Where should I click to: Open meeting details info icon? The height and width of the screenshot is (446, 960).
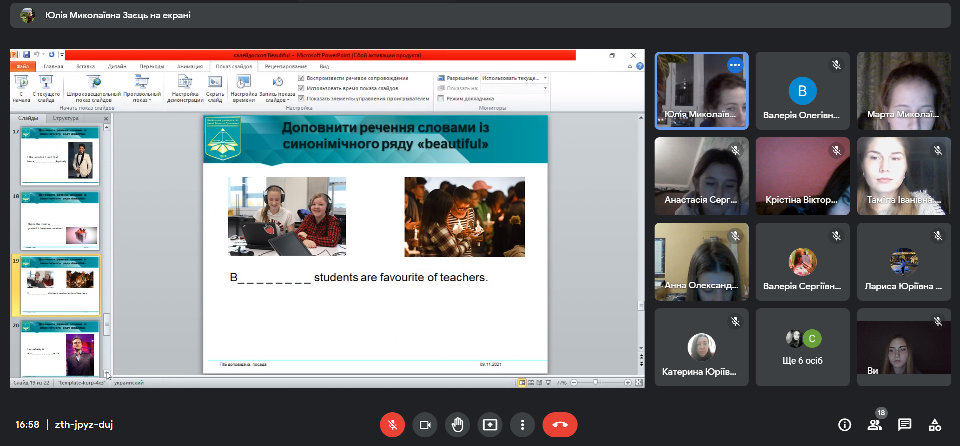click(845, 425)
